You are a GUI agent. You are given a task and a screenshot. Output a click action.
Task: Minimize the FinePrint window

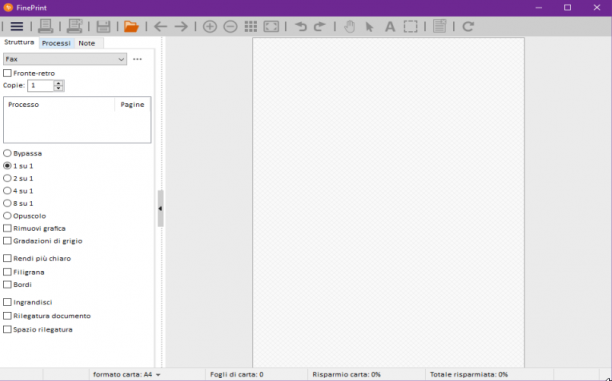(x=539, y=7)
